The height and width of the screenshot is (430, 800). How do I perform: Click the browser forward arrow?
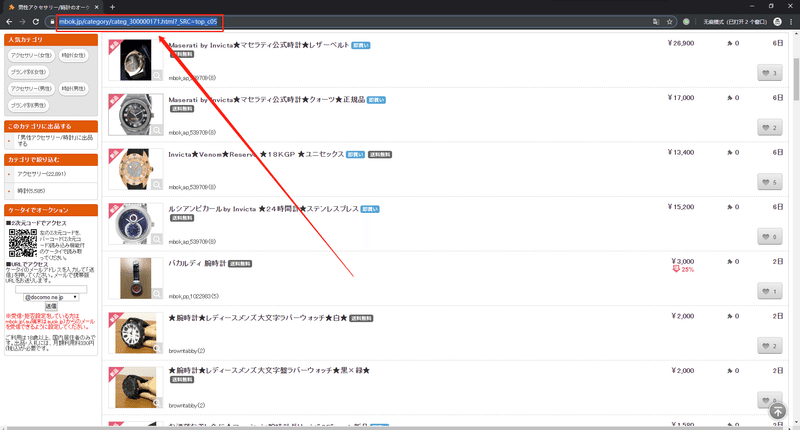(x=22, y=21)
